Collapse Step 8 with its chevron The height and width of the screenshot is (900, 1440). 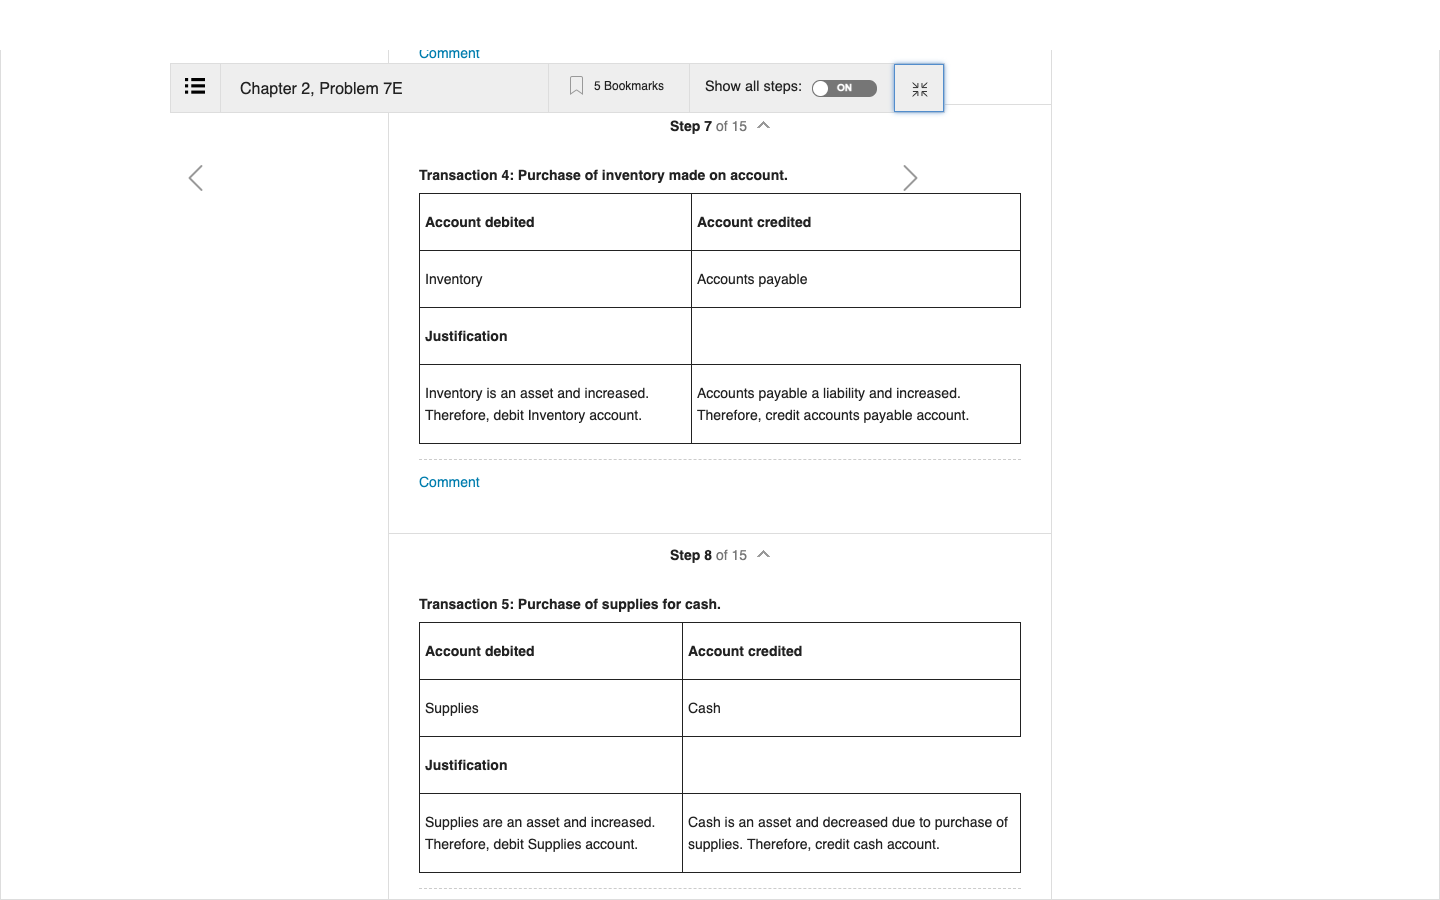pos(764,555)
